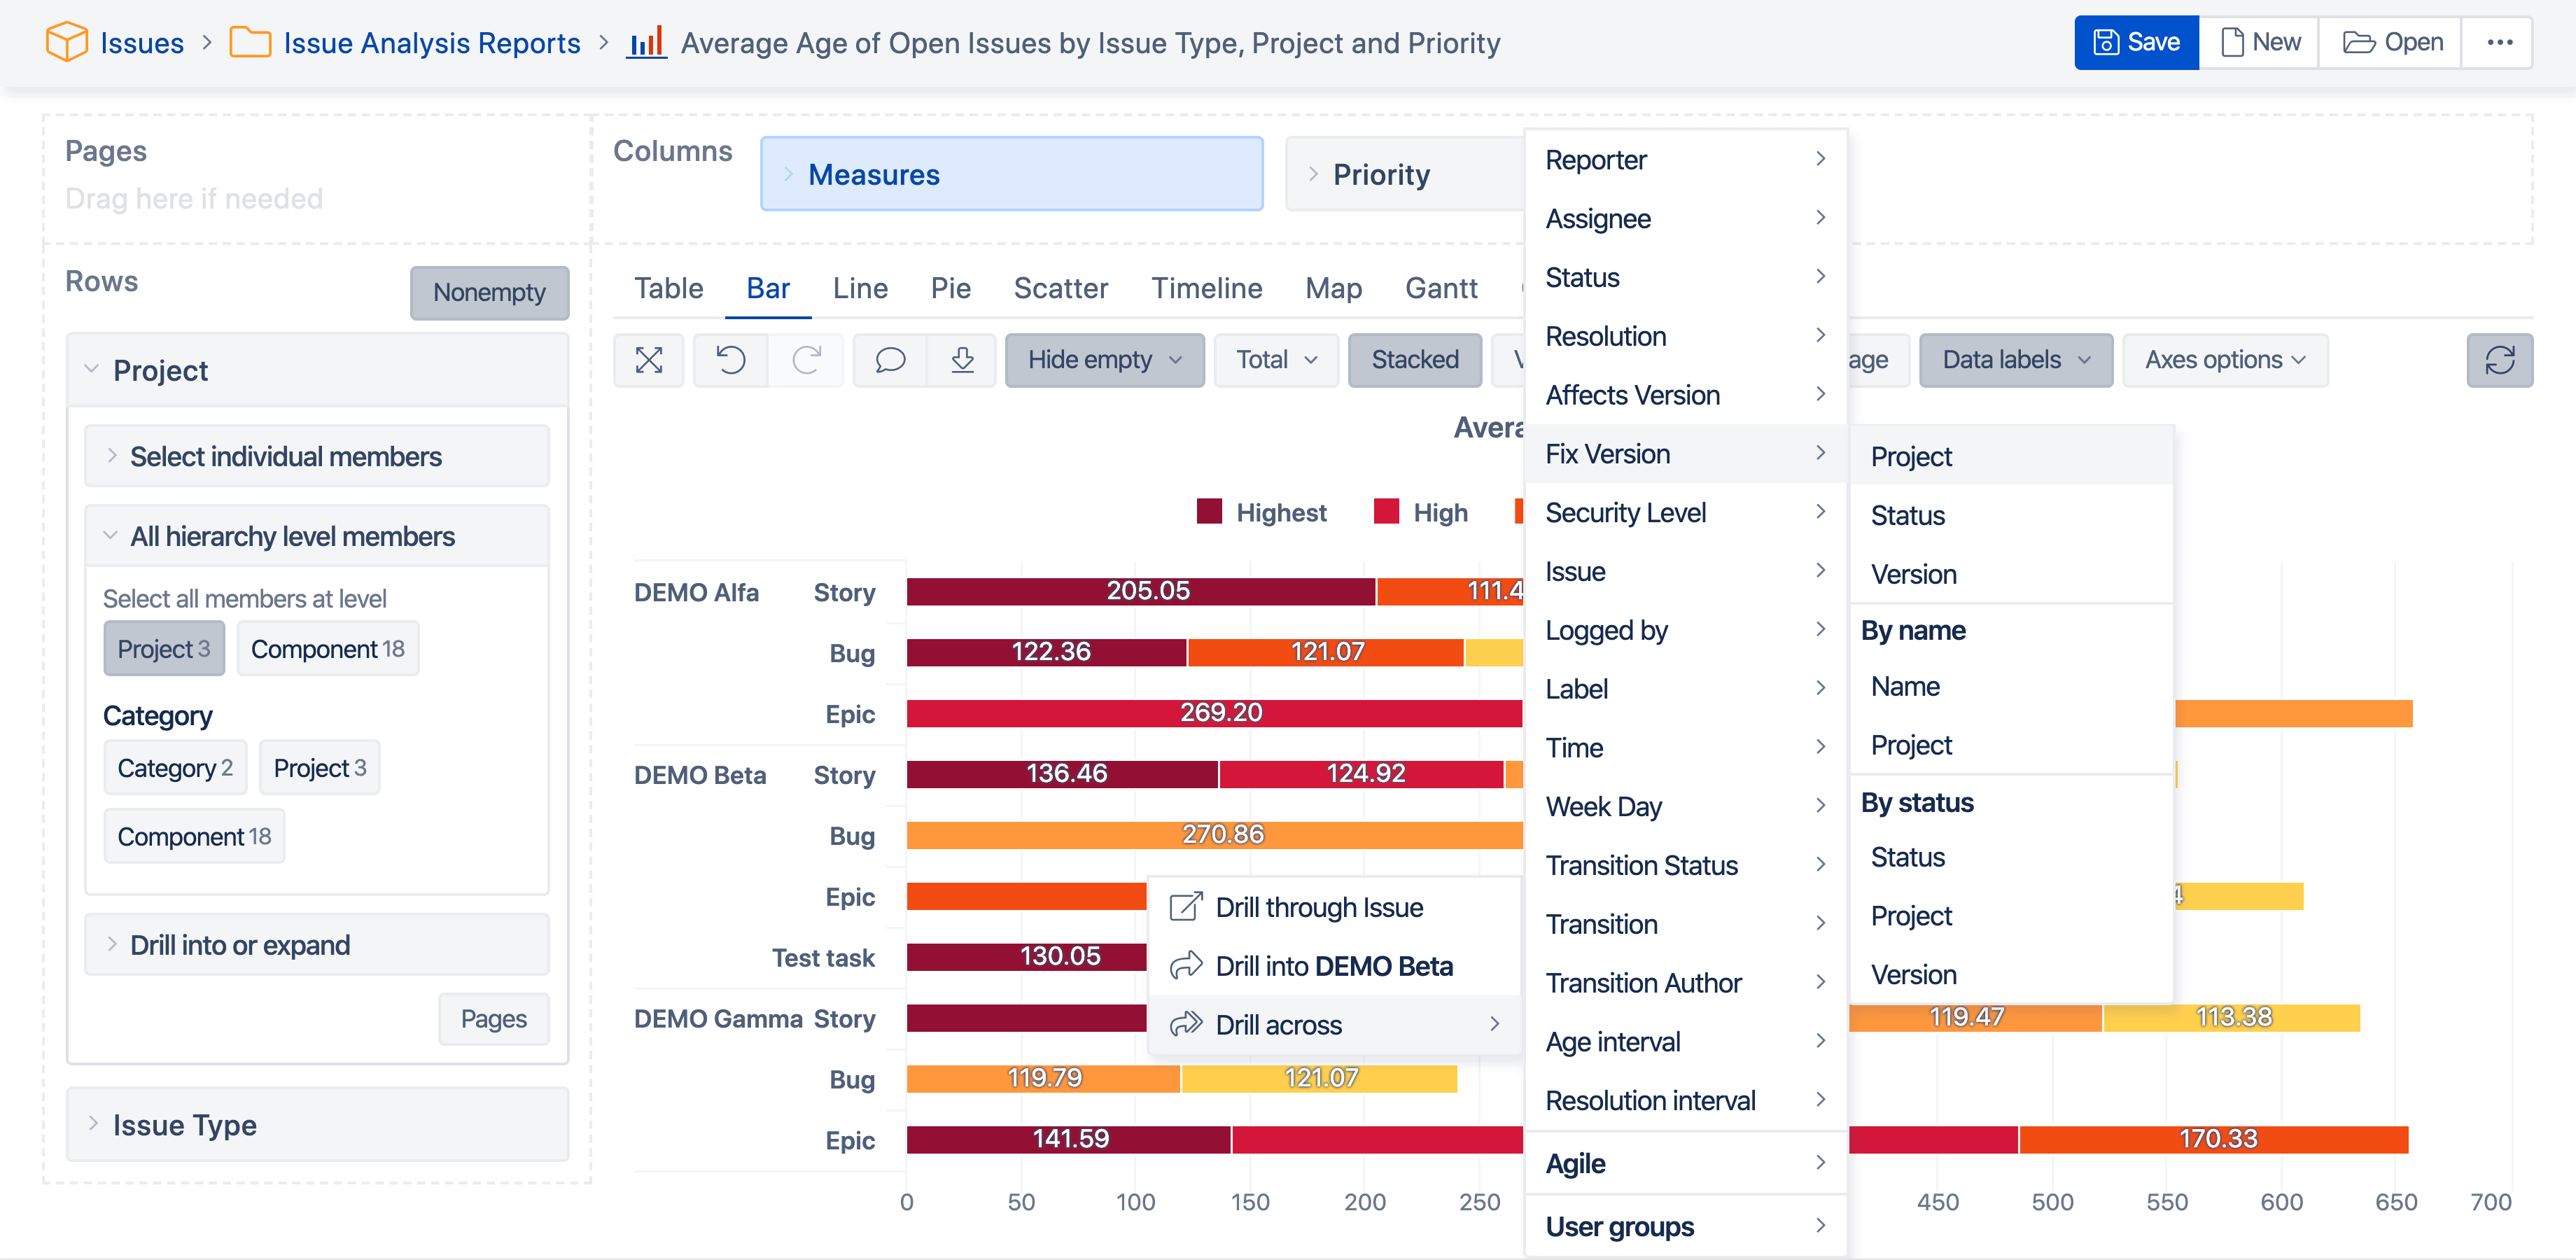Open Issue Analysis Reports folder link
2576x1260 pixels.
pos(432,43)
